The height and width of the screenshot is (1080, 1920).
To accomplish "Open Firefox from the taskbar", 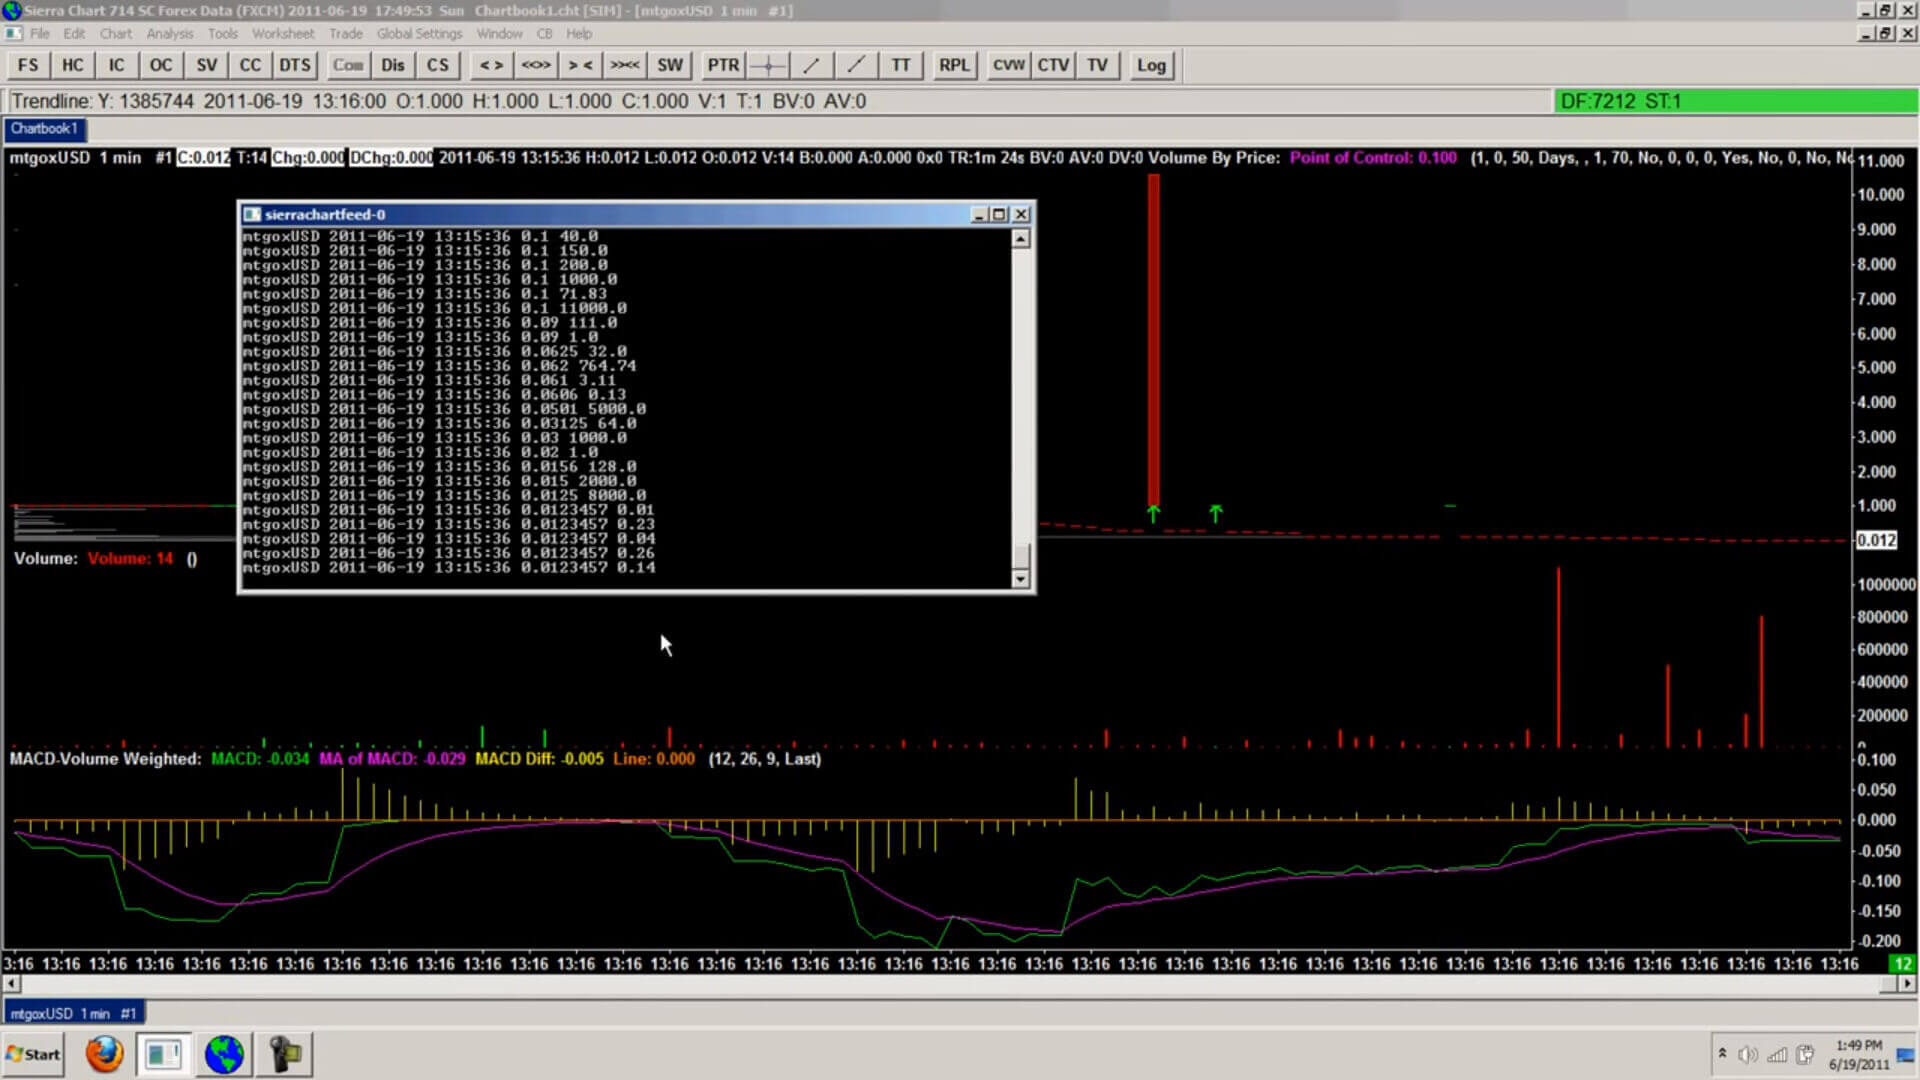I will (104, 1054).
